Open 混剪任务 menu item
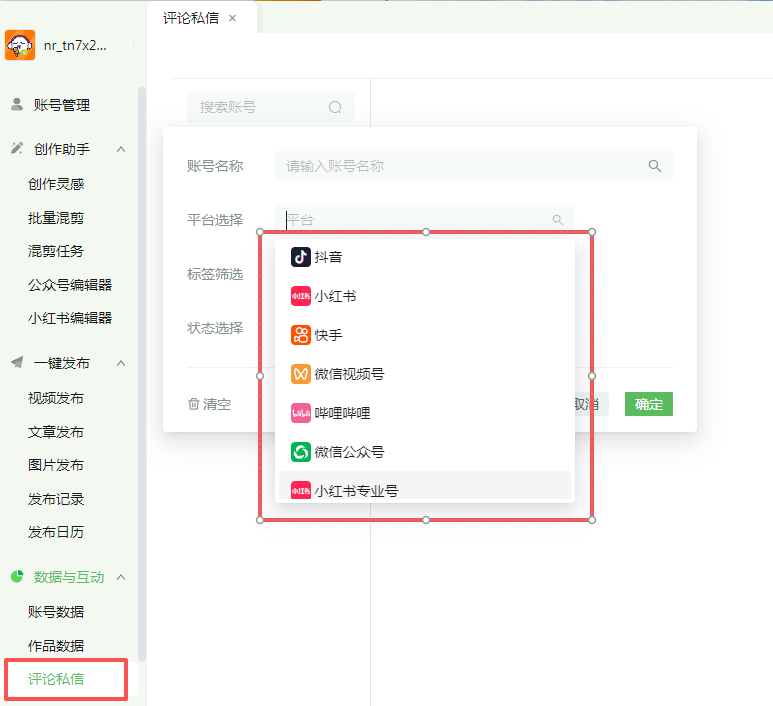This screenshot has height=706, width=773. pyautogui.click(x=56, y=251)
